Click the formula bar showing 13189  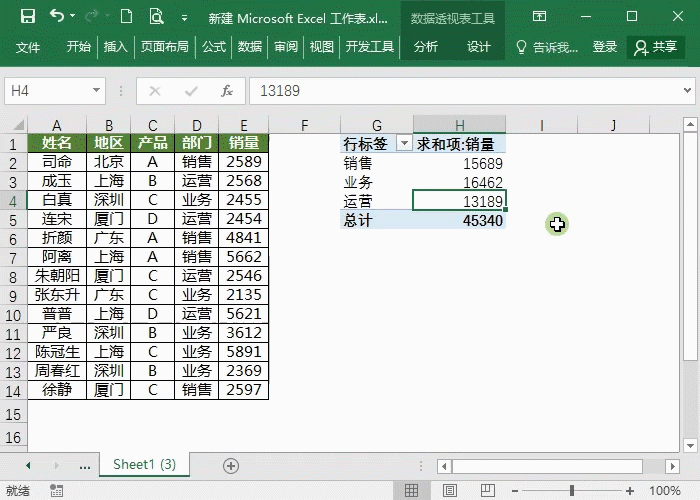coord(464,91)
